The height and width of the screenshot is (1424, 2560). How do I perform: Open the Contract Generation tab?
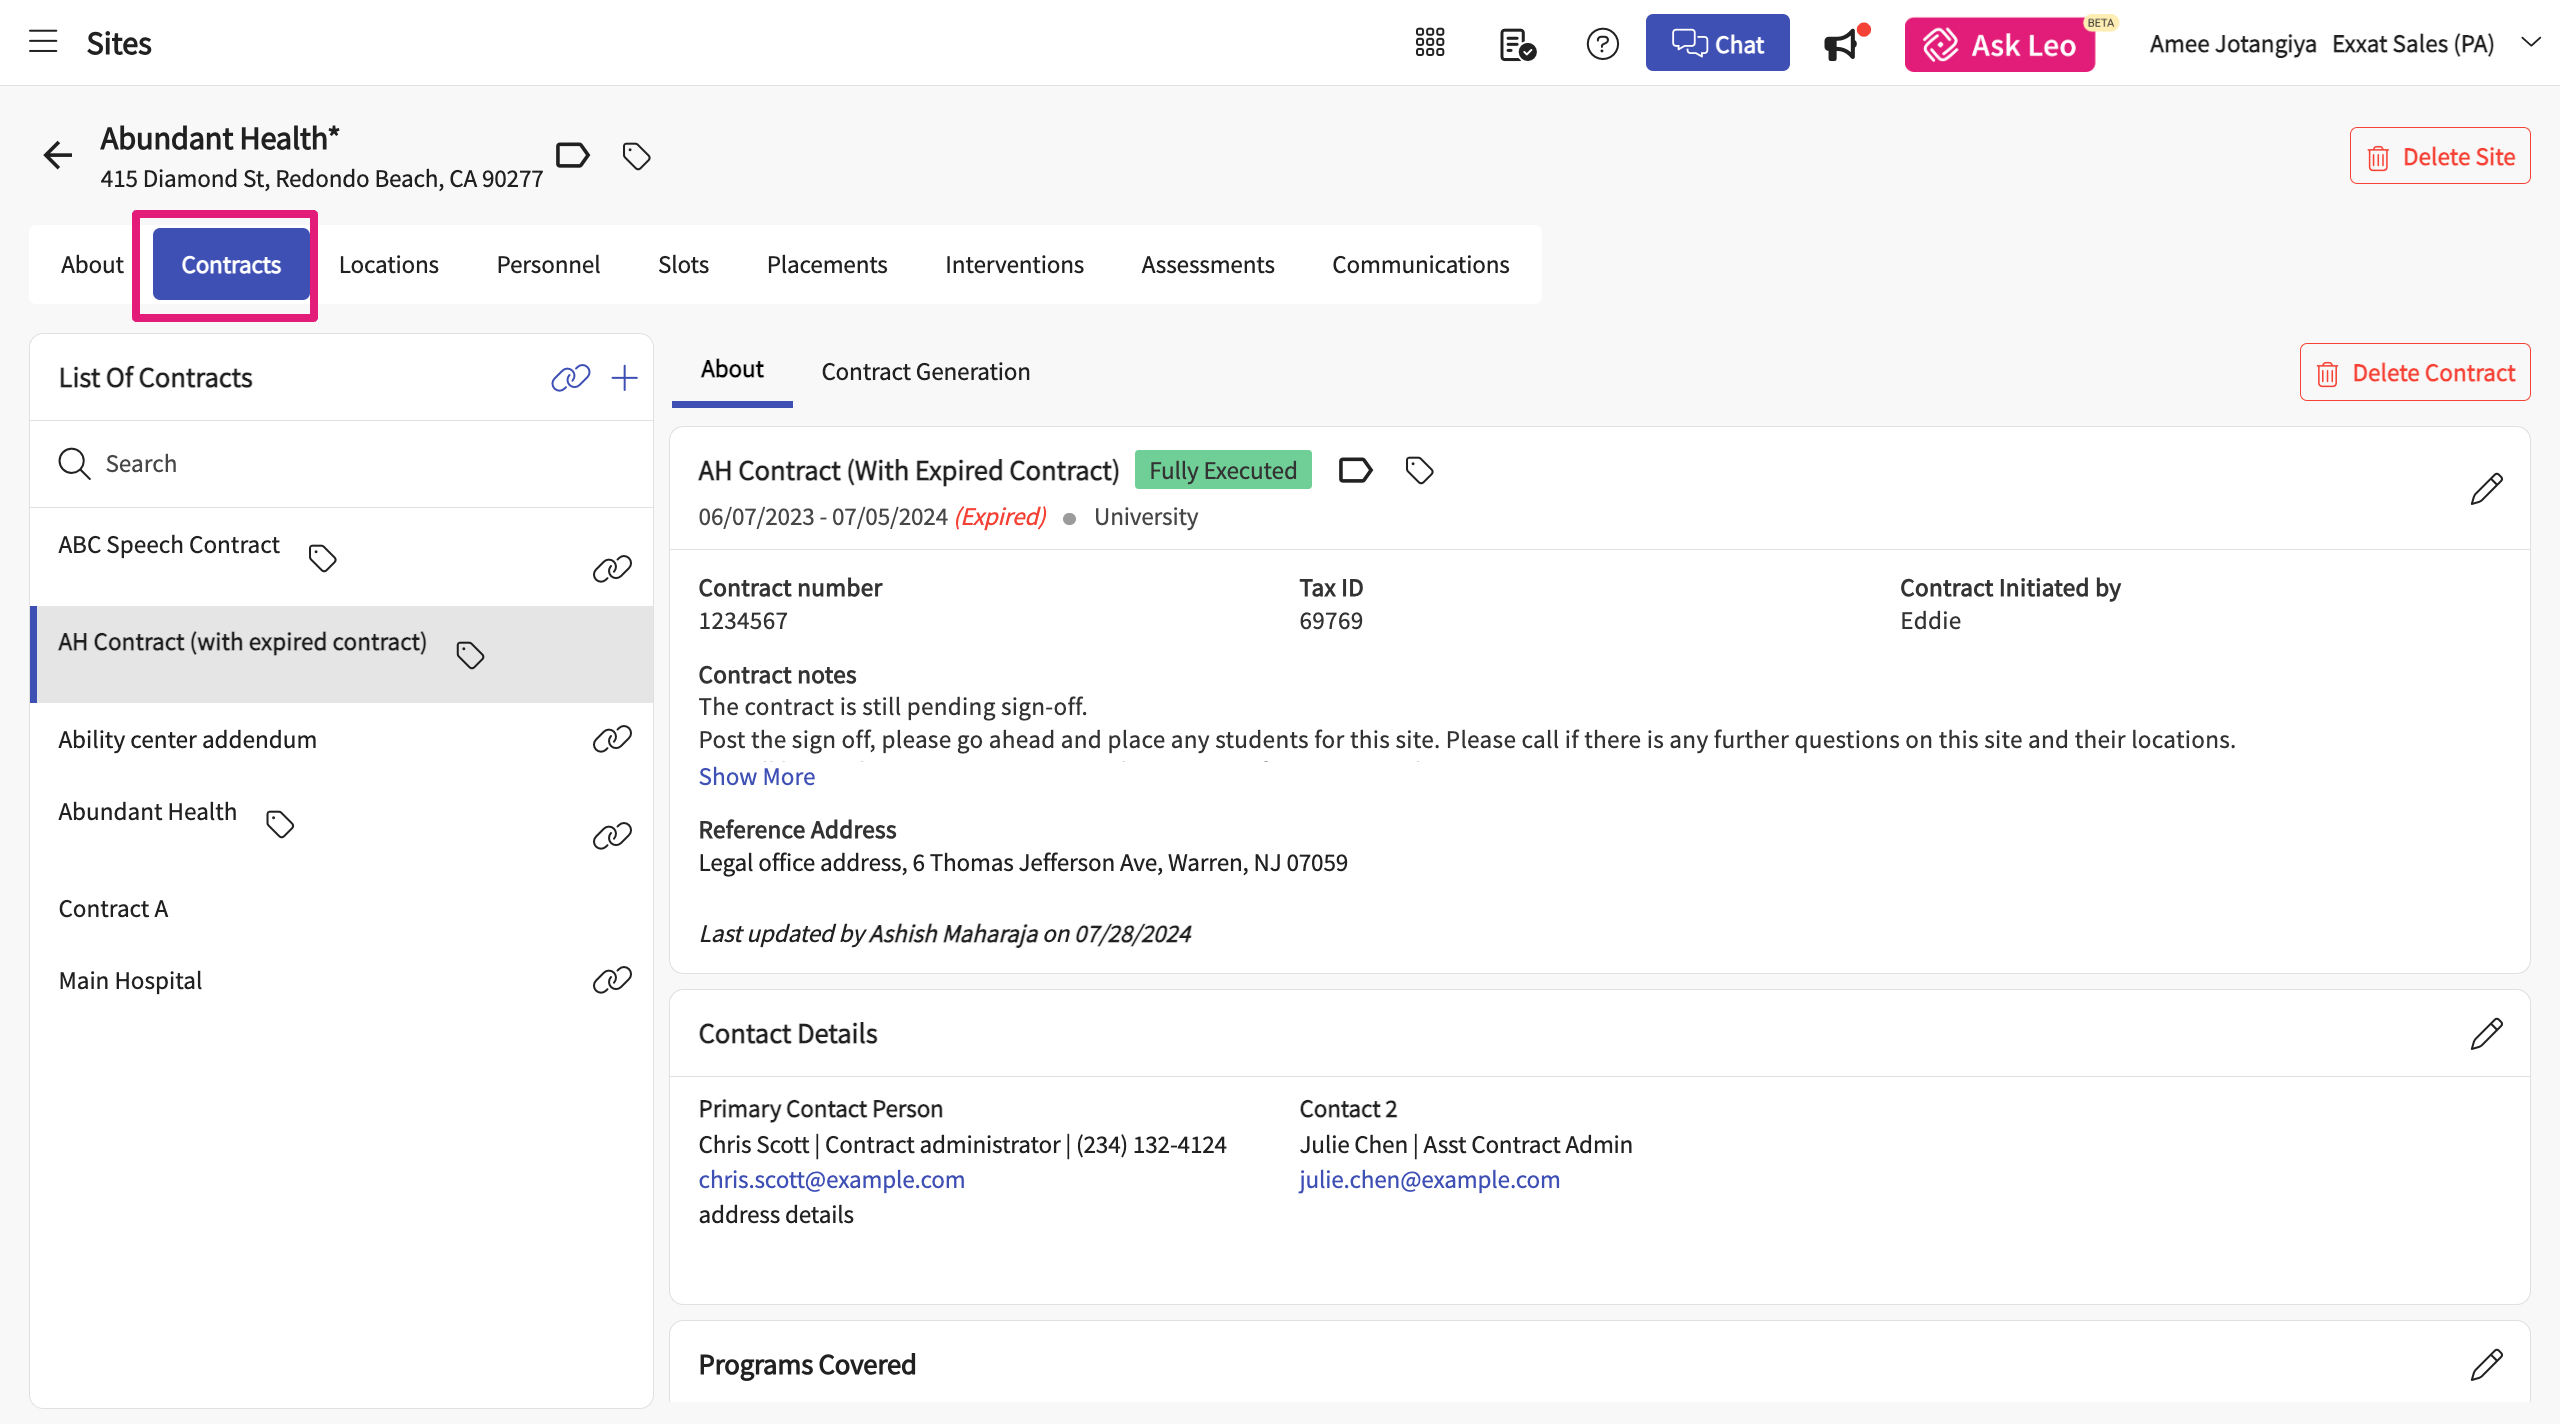[925, 372]
